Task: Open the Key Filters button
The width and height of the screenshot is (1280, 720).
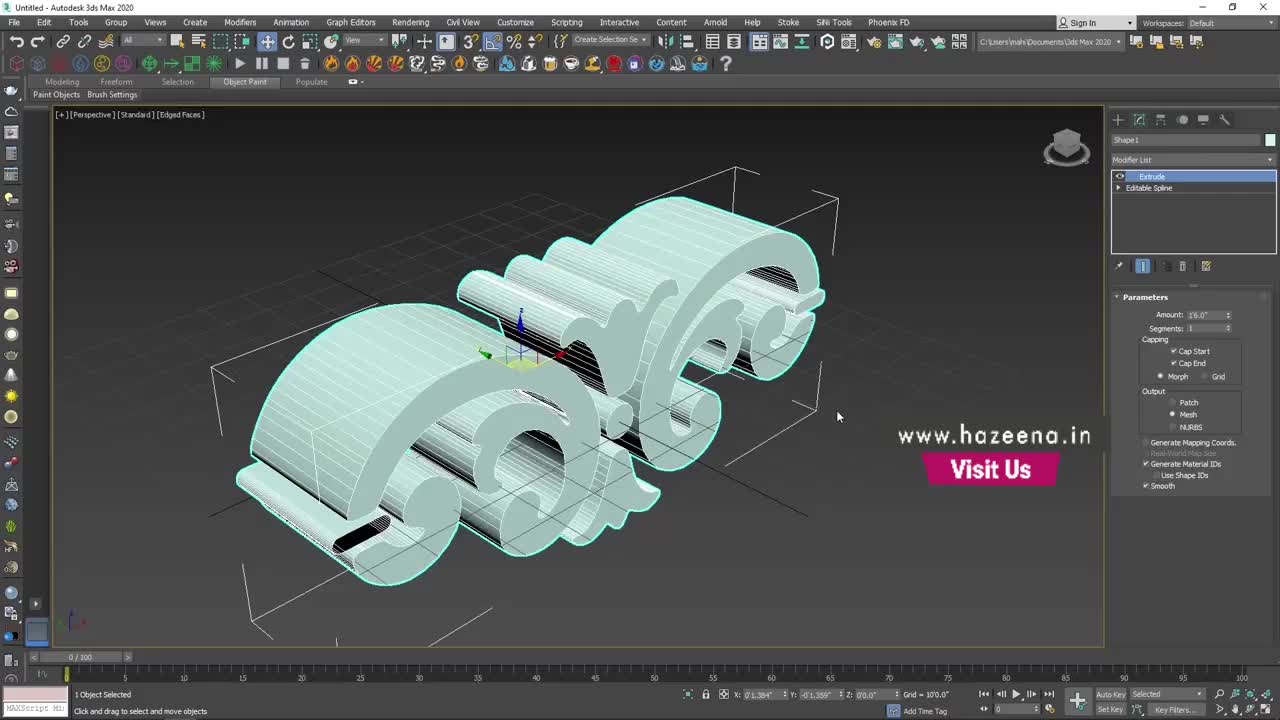Action: (x=1174, y=710)
